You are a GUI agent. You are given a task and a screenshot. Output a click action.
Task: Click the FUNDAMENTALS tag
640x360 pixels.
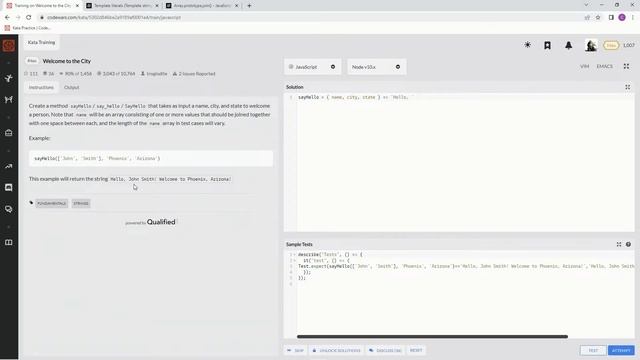coord(51,203)
